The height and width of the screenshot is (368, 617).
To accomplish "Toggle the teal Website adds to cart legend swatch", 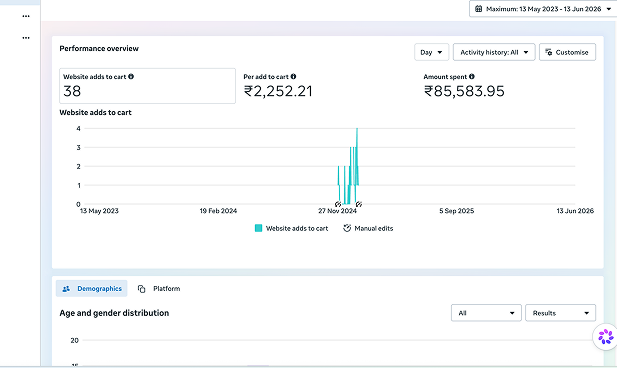I will click(x=258, y=228).
